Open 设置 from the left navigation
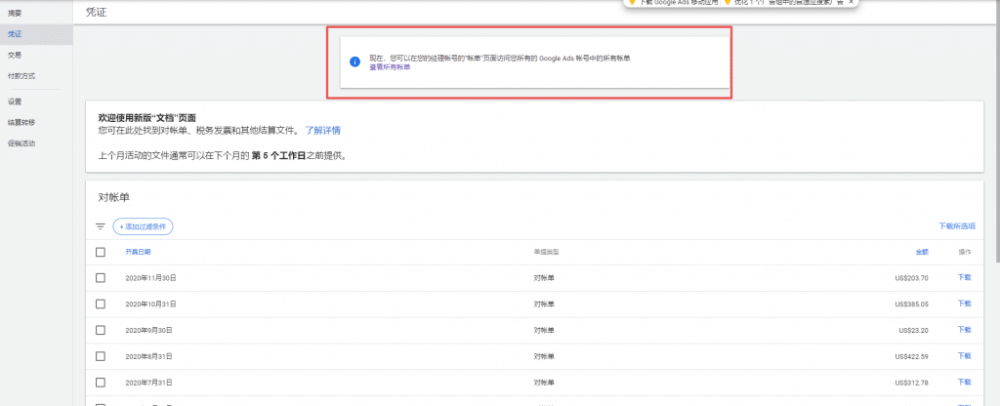Screen dimensions: 1000x406 tap(15, 102)
